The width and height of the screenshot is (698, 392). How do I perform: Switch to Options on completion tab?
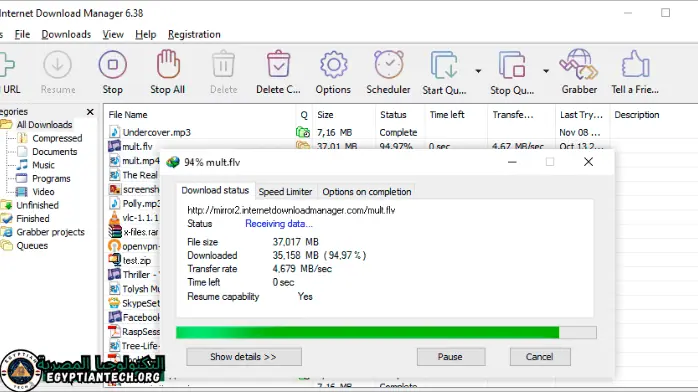(367, 192)
